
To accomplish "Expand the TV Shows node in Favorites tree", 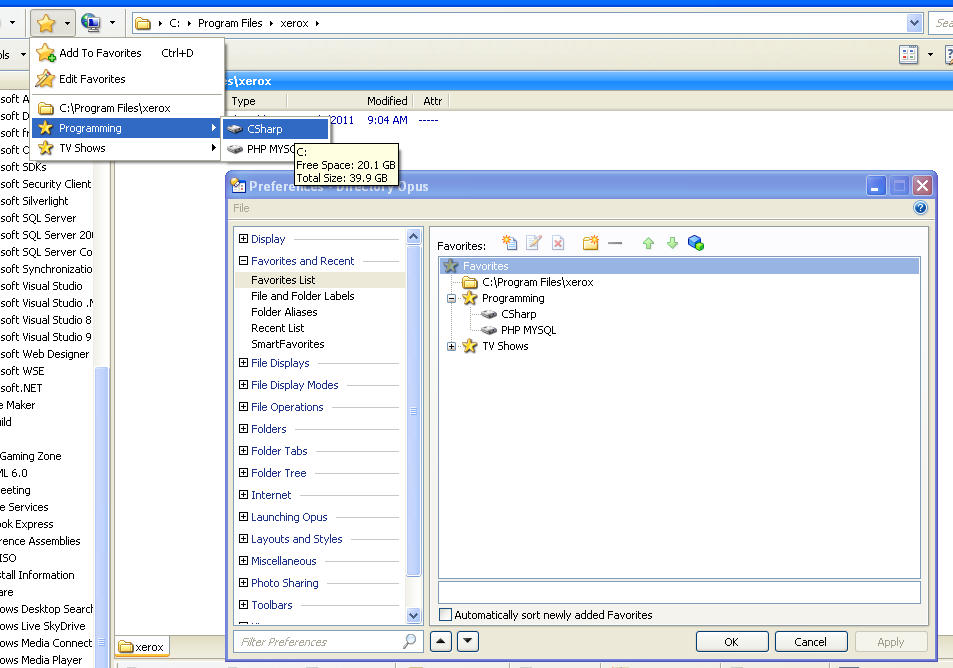I will (x=451, y=346).
